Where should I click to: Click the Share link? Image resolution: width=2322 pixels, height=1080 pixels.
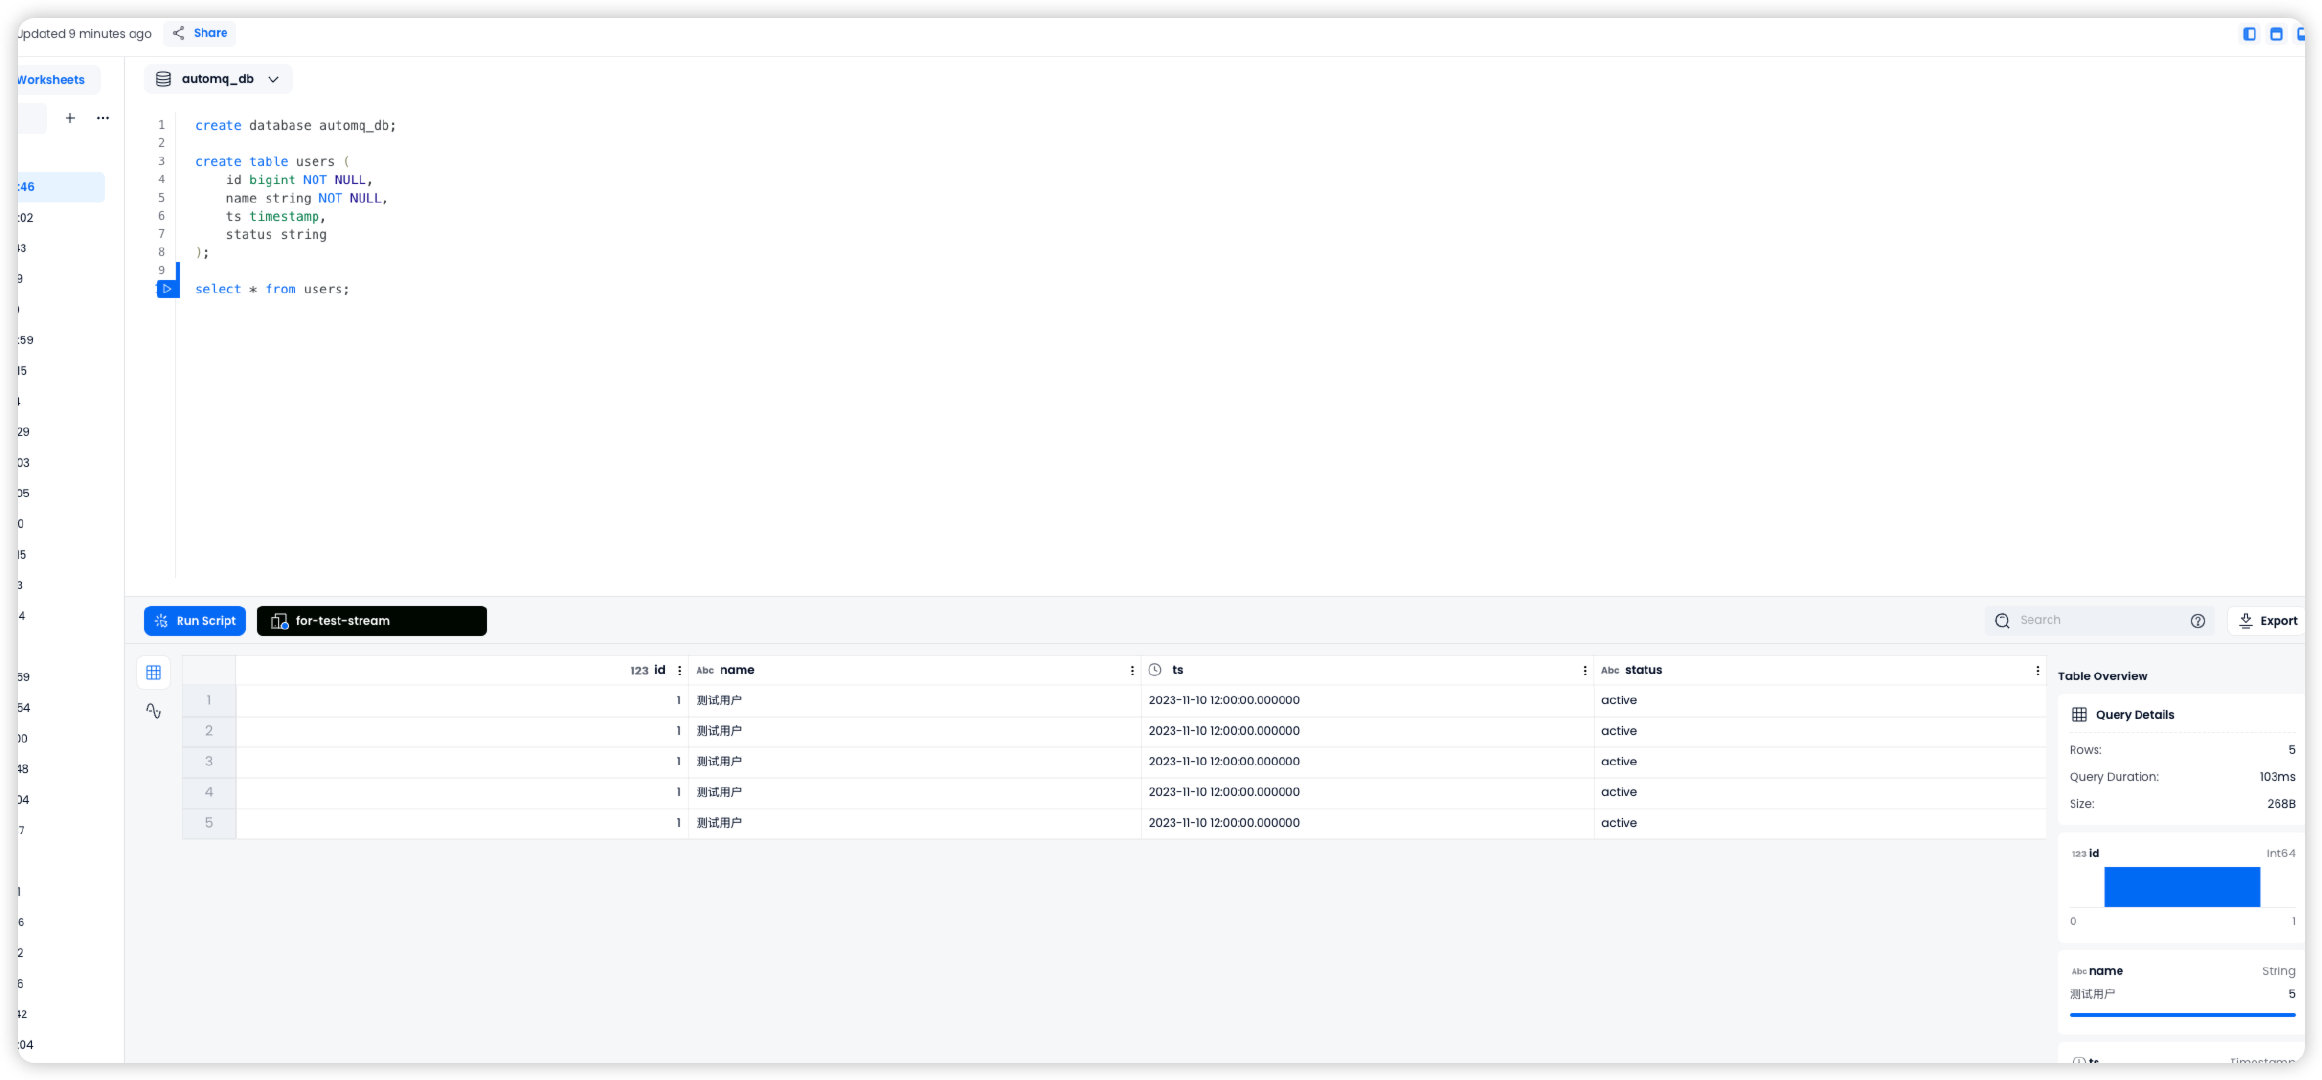pos(200,33)
